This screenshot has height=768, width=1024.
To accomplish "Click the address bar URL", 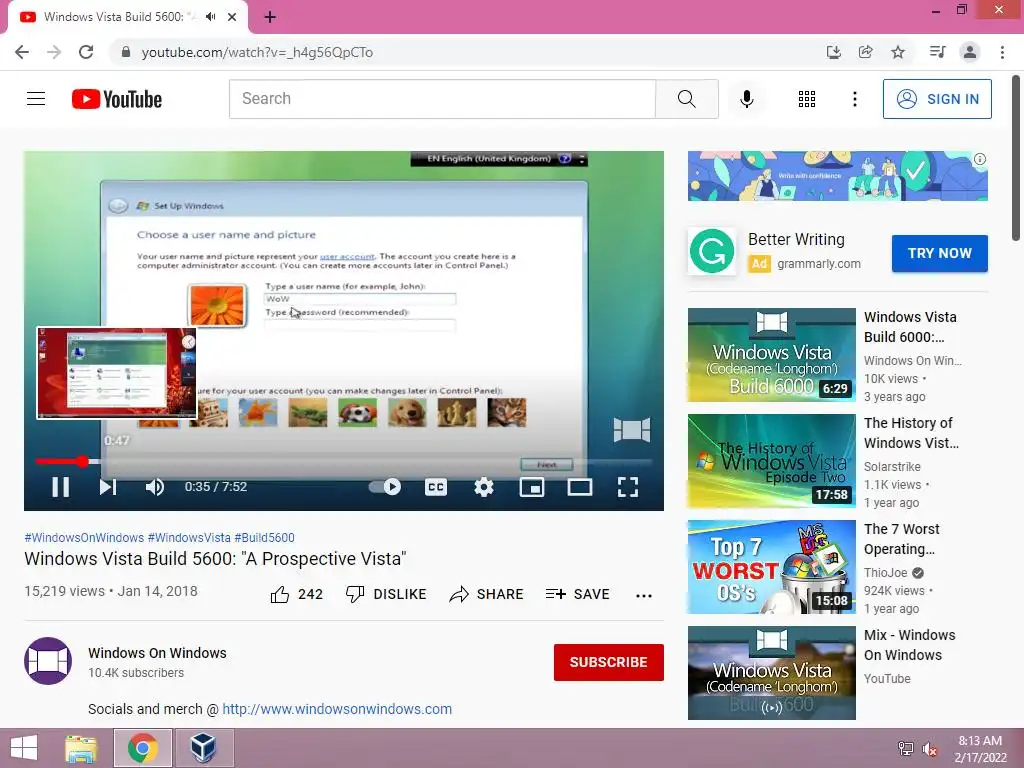I will click(257, 52).
